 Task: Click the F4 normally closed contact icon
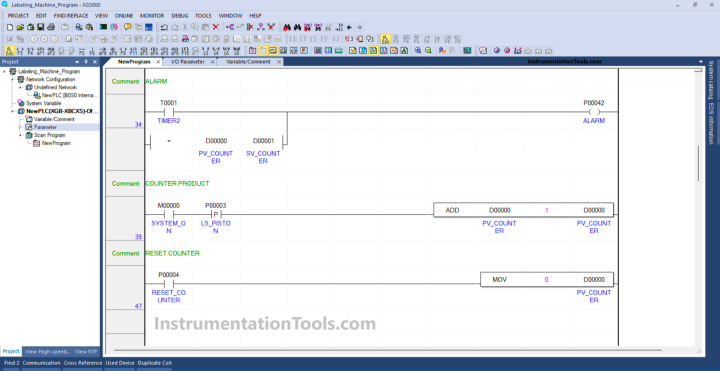pyautogui.click(x=30, y=51)
